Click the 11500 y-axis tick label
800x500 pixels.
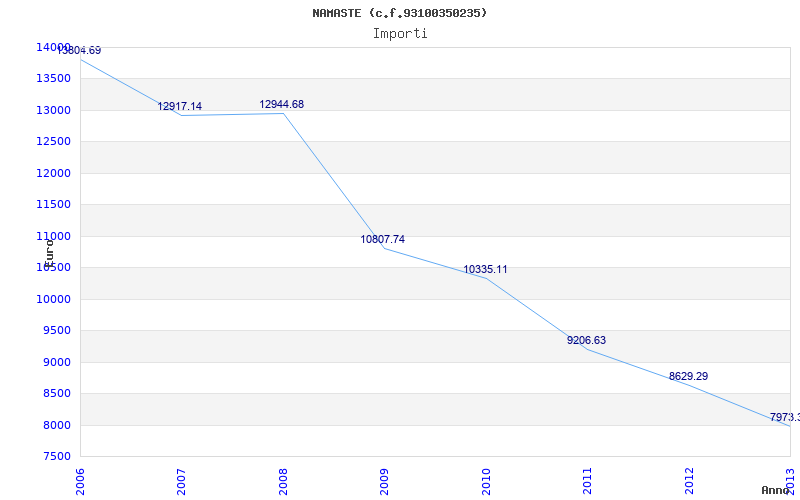coord(53,205)
